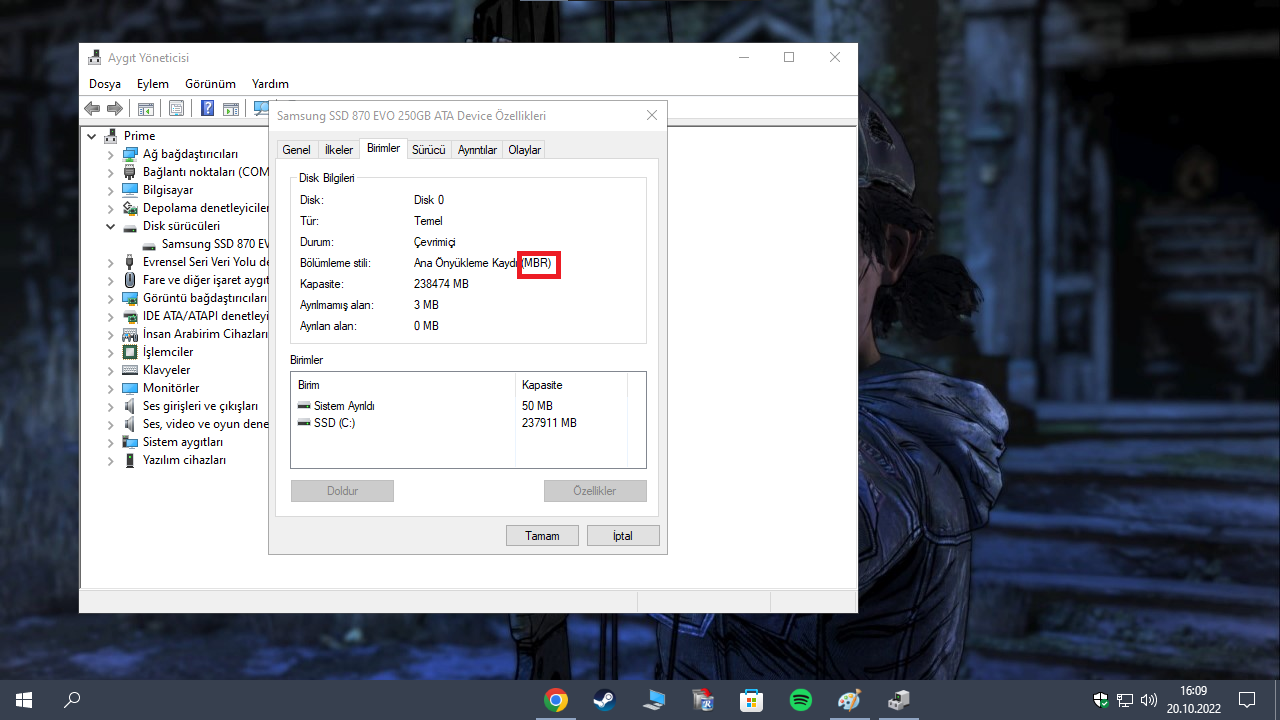The height and width of the screenshot is (720, 1280).
Task: Select the Bilgisayar monitor icon
Action: click(130, 190)
